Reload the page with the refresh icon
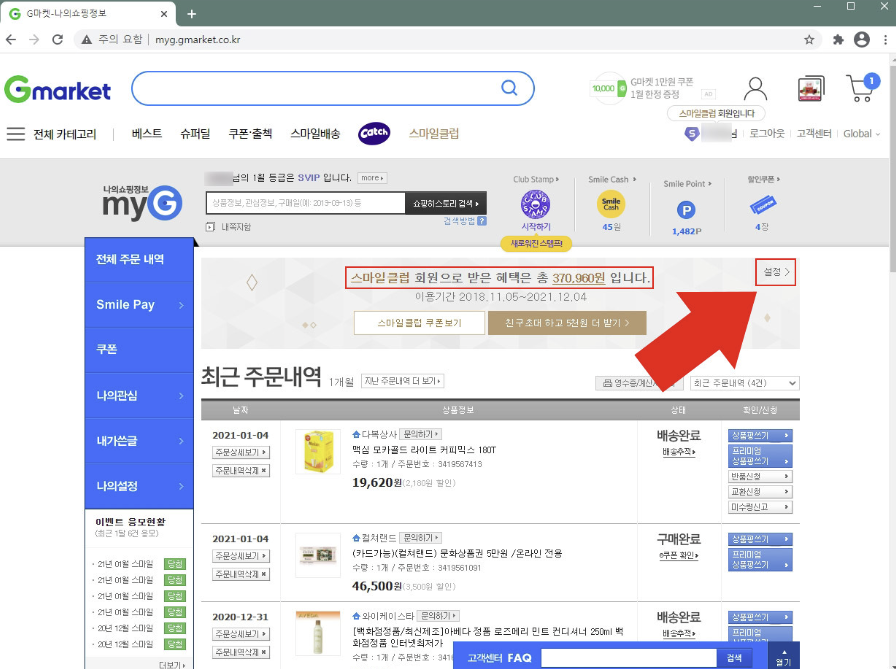The height and width of the screenshot is (669, 896). click(x=58, y=39)
